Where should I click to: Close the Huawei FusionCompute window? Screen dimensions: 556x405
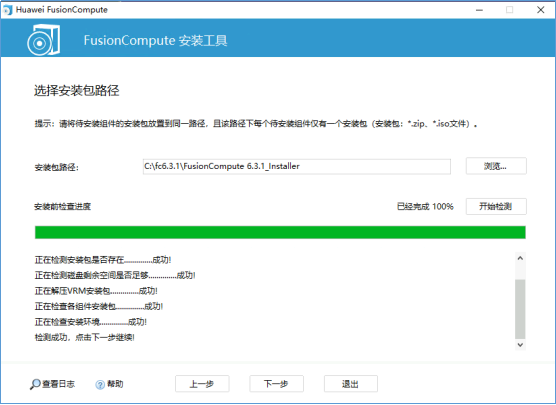click(540, 10)
